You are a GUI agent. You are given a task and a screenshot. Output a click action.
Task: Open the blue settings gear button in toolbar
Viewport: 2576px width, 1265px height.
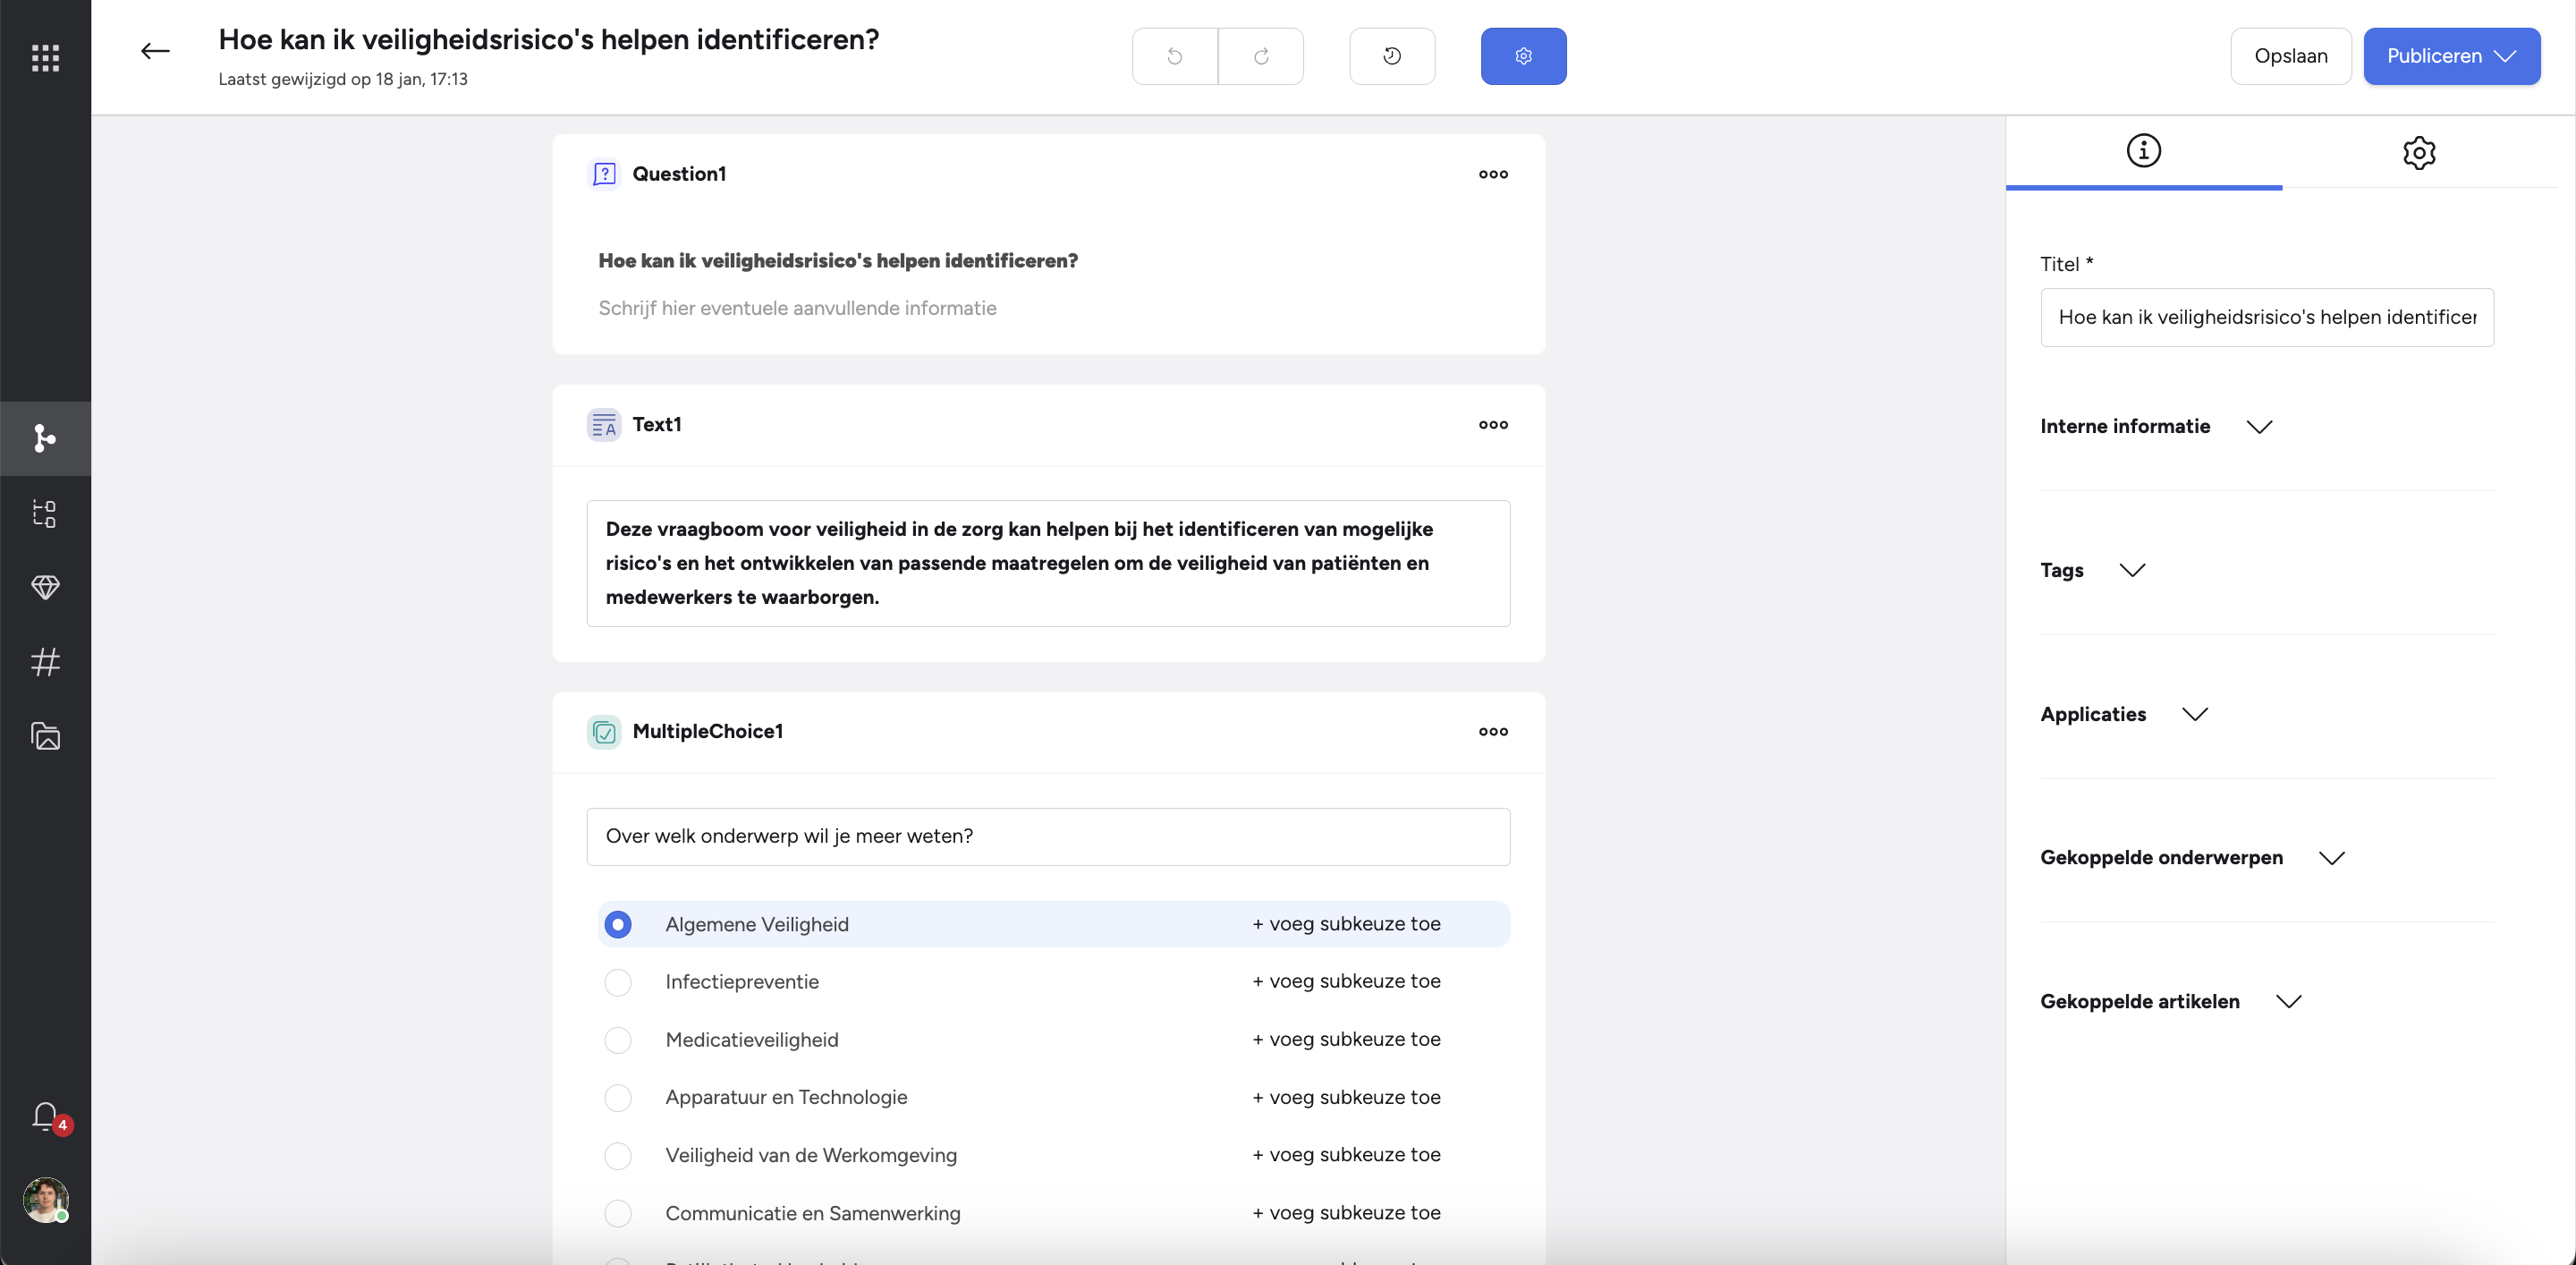(1522, 56)
